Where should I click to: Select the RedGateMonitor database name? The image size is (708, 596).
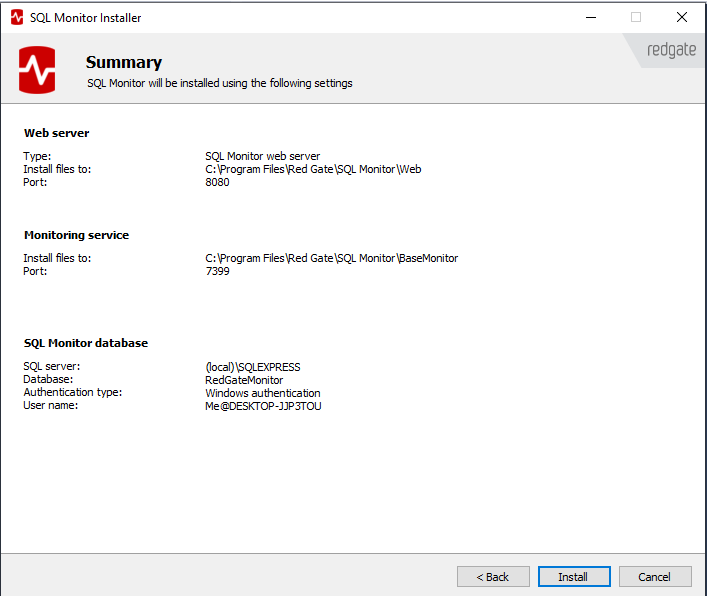[x=244, y=380]
